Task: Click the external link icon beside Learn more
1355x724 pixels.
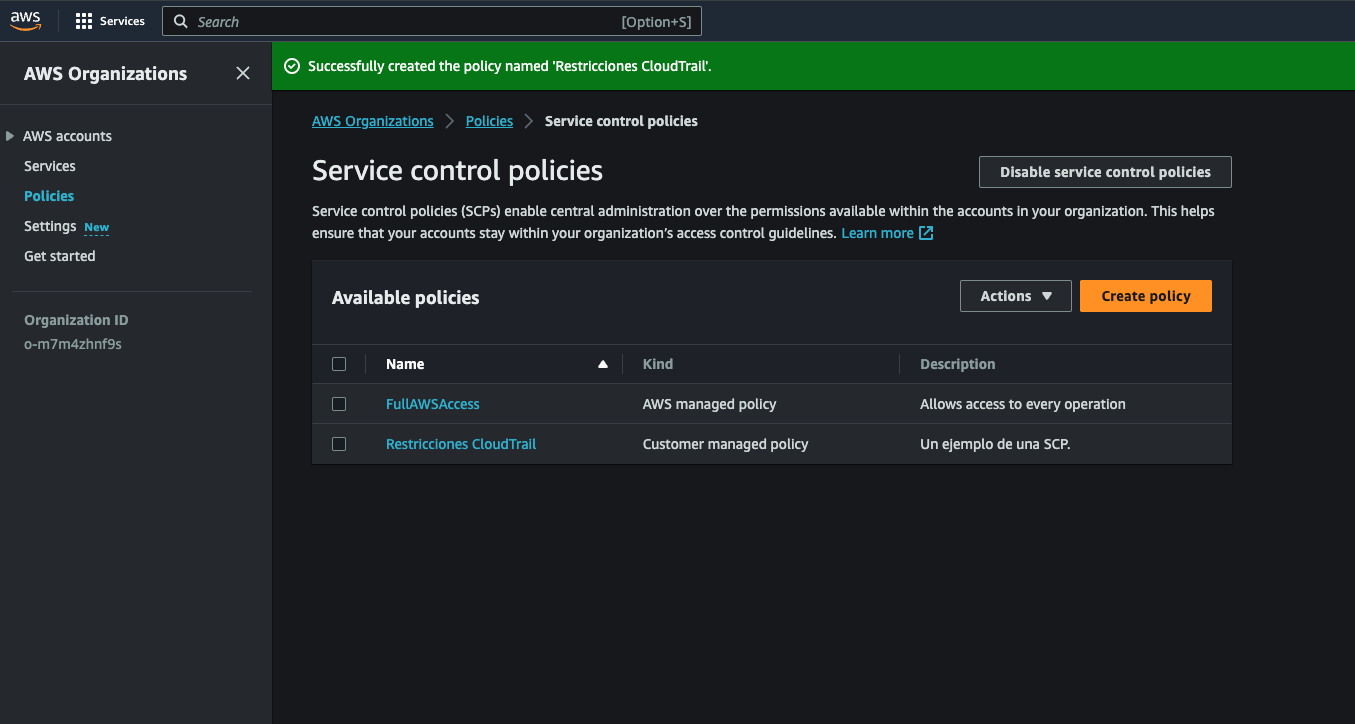Action: coord(926,233)
